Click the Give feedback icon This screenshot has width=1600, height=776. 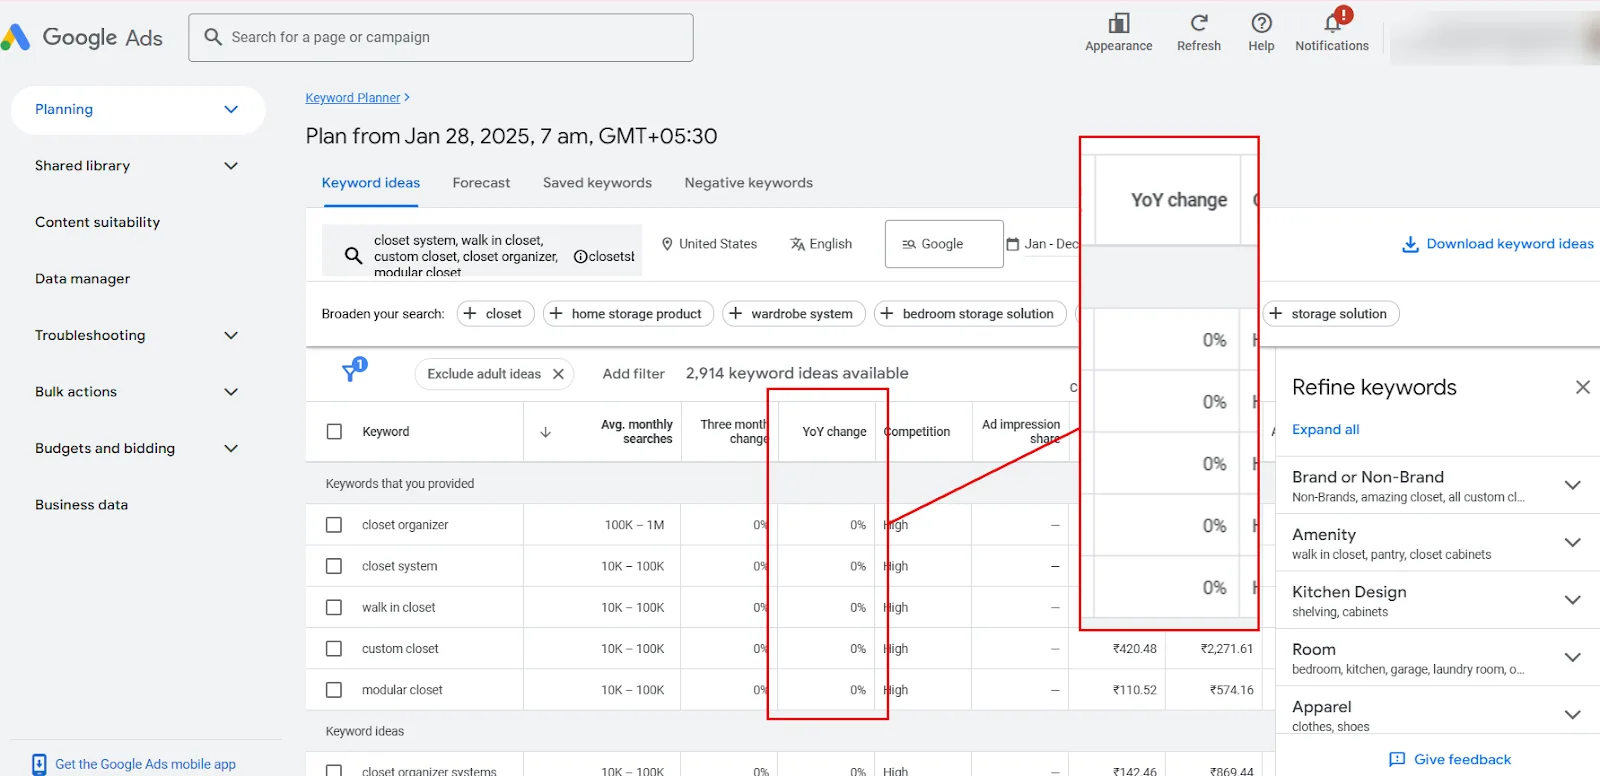click(1397, 759)
